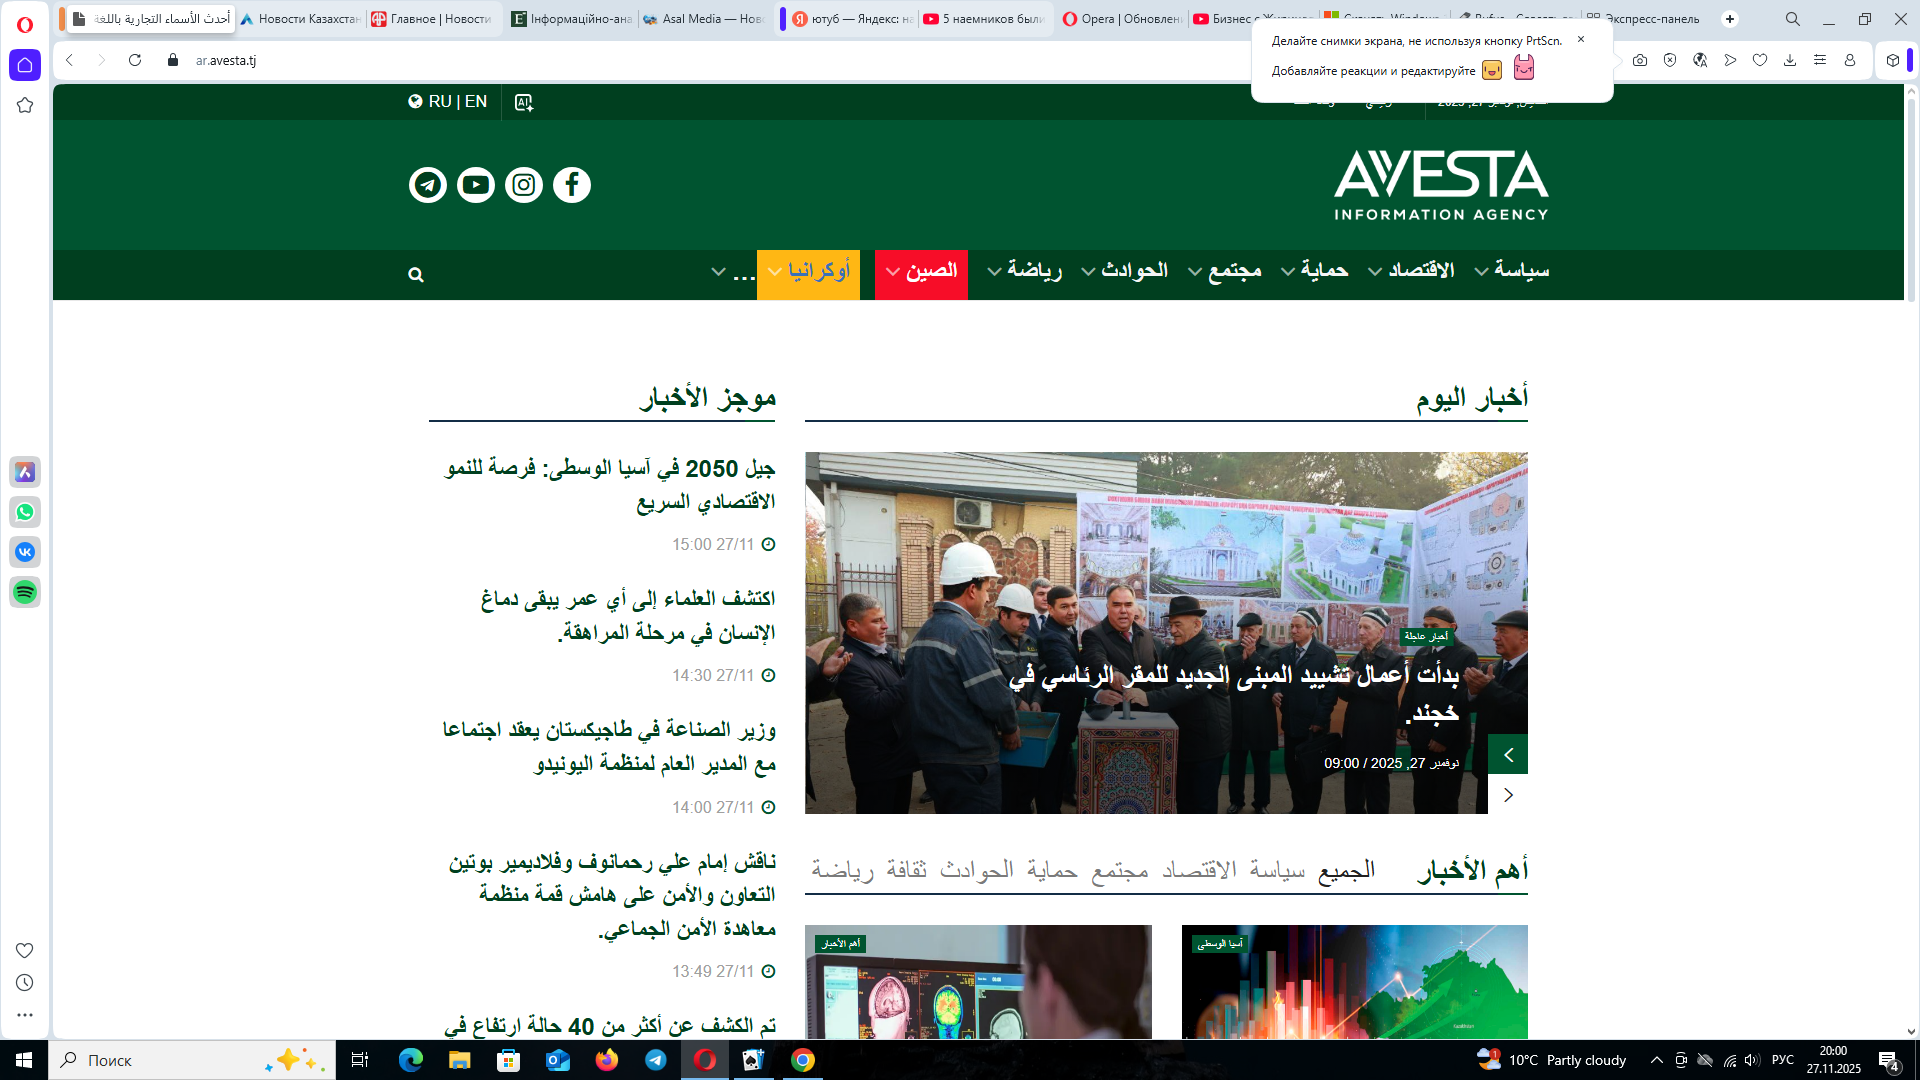The height and width of the screenshot is (1080, 1920).
Task: Open article 'ناقش إمام علي رحمانوف وفلاديمير بوتين'
Action: point(612,895)
